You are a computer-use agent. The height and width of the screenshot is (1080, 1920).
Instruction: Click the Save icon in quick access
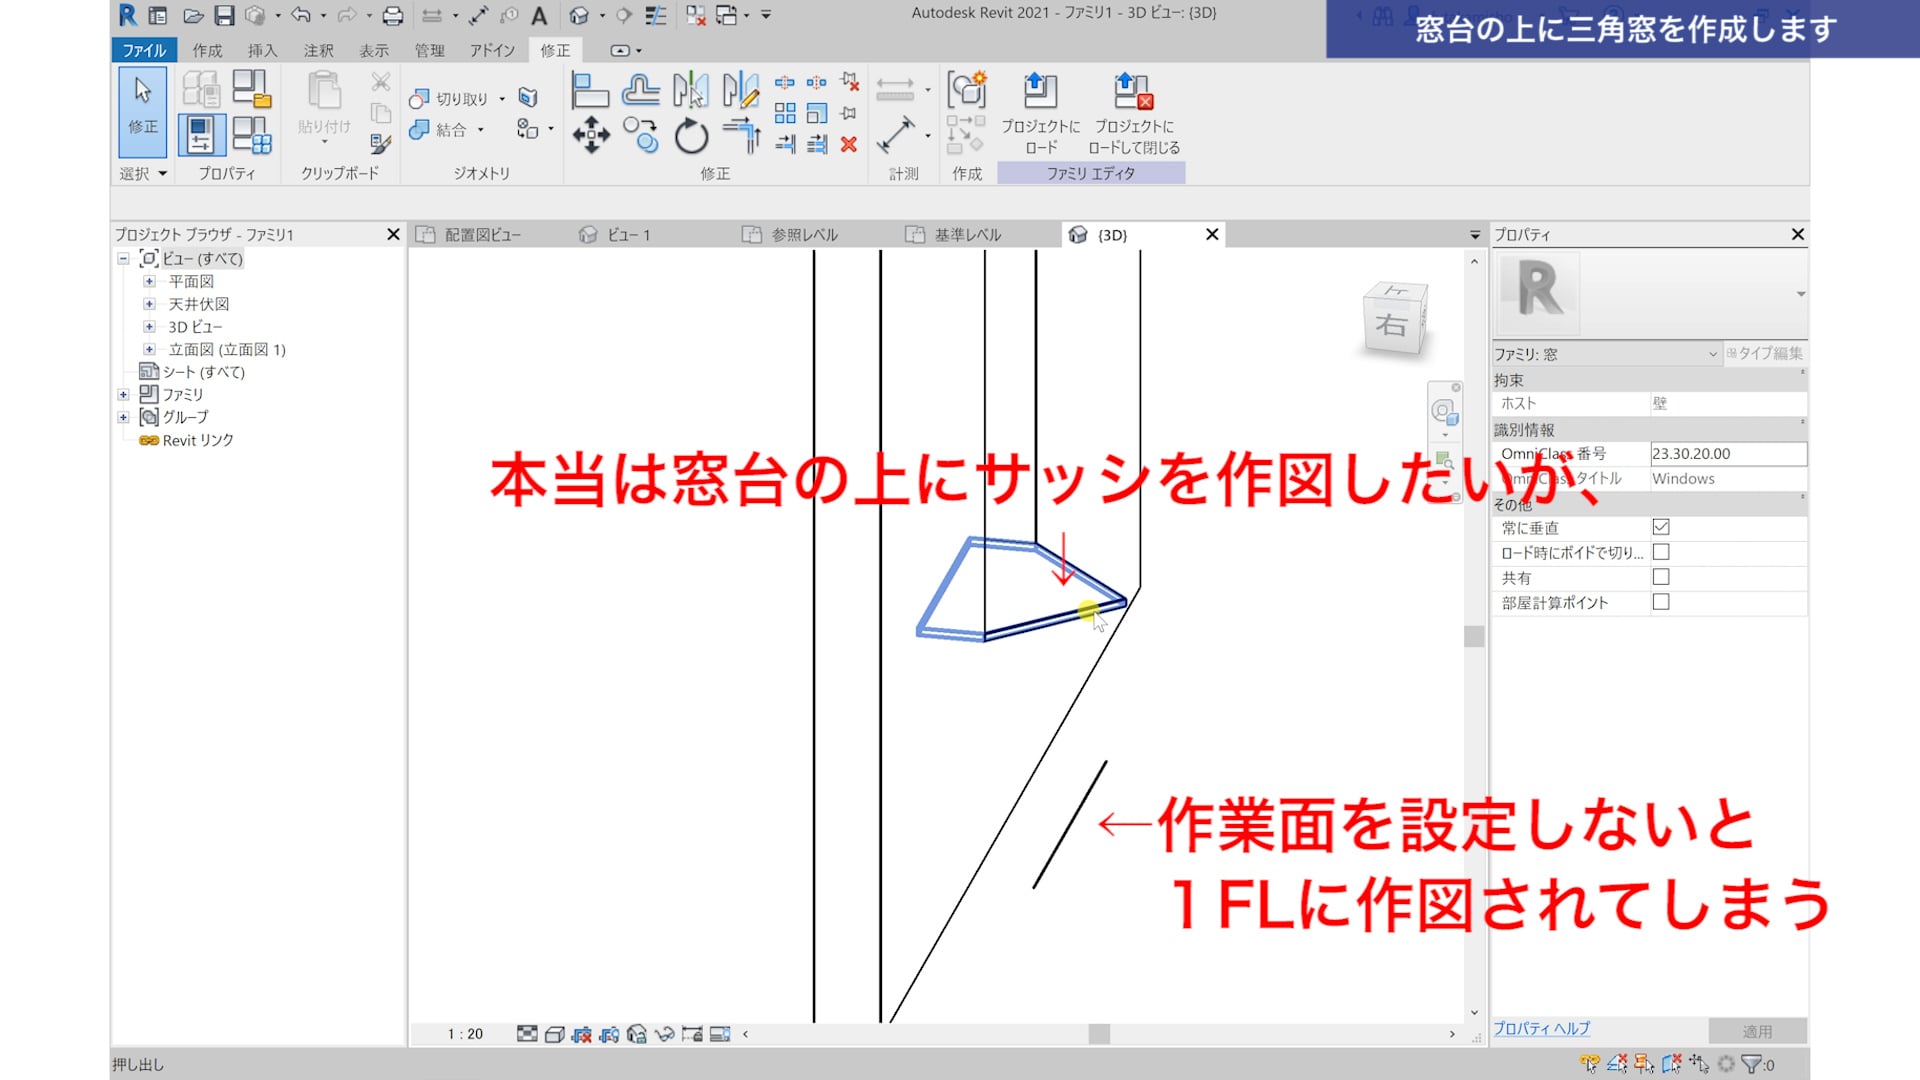point(224,15)
